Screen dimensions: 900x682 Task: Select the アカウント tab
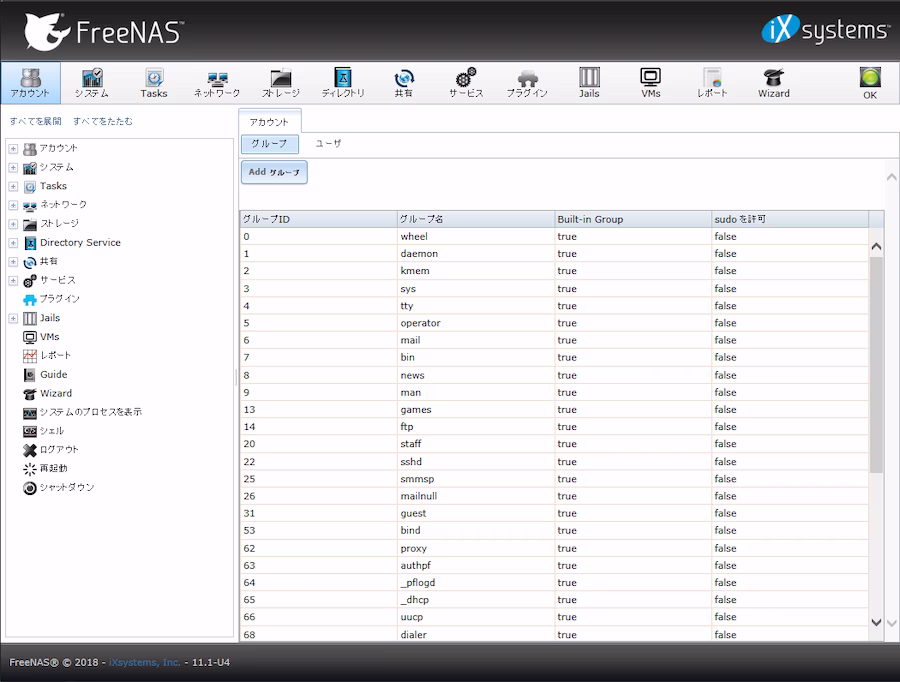[x=269, y=122]
